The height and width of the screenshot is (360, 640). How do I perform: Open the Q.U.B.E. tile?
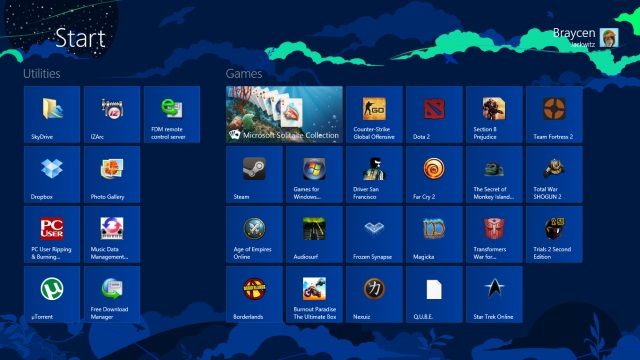pyautogui.click(x=434, y=294)
